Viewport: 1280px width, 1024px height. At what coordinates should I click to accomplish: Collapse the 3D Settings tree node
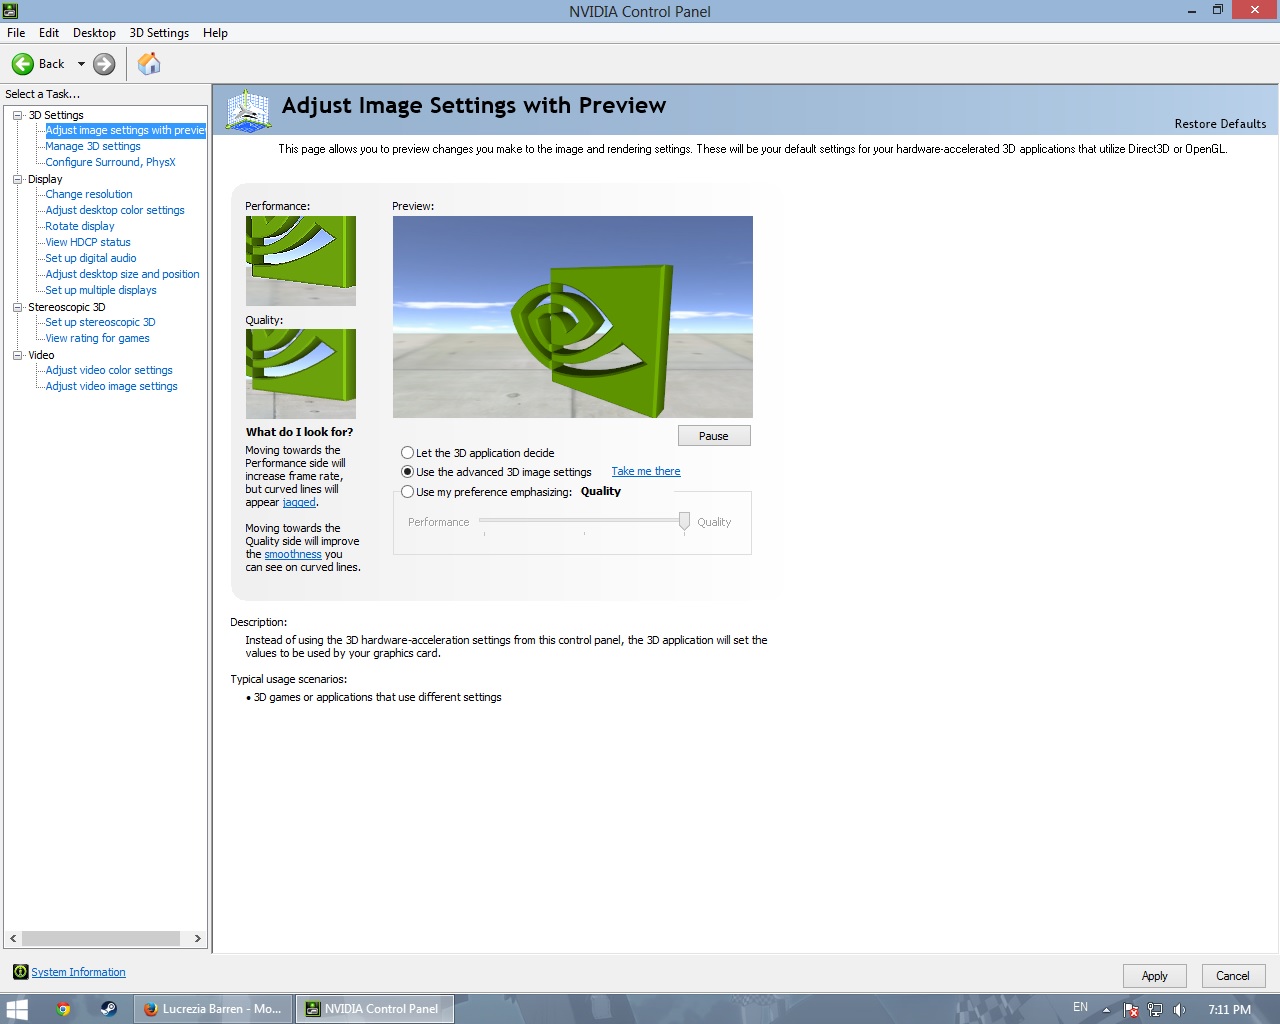click(x=17, y=115)
